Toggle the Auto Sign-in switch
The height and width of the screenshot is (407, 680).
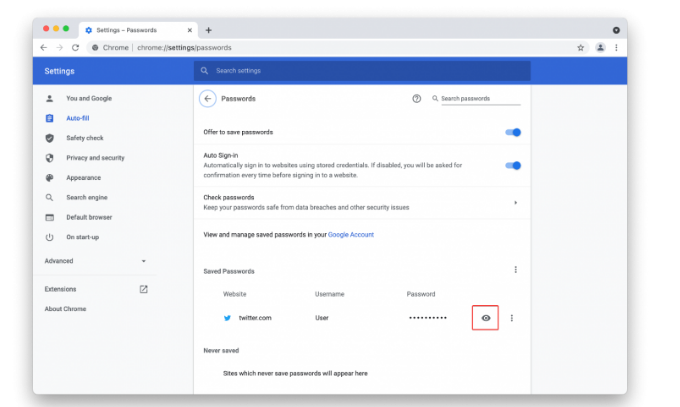point(513,165)
